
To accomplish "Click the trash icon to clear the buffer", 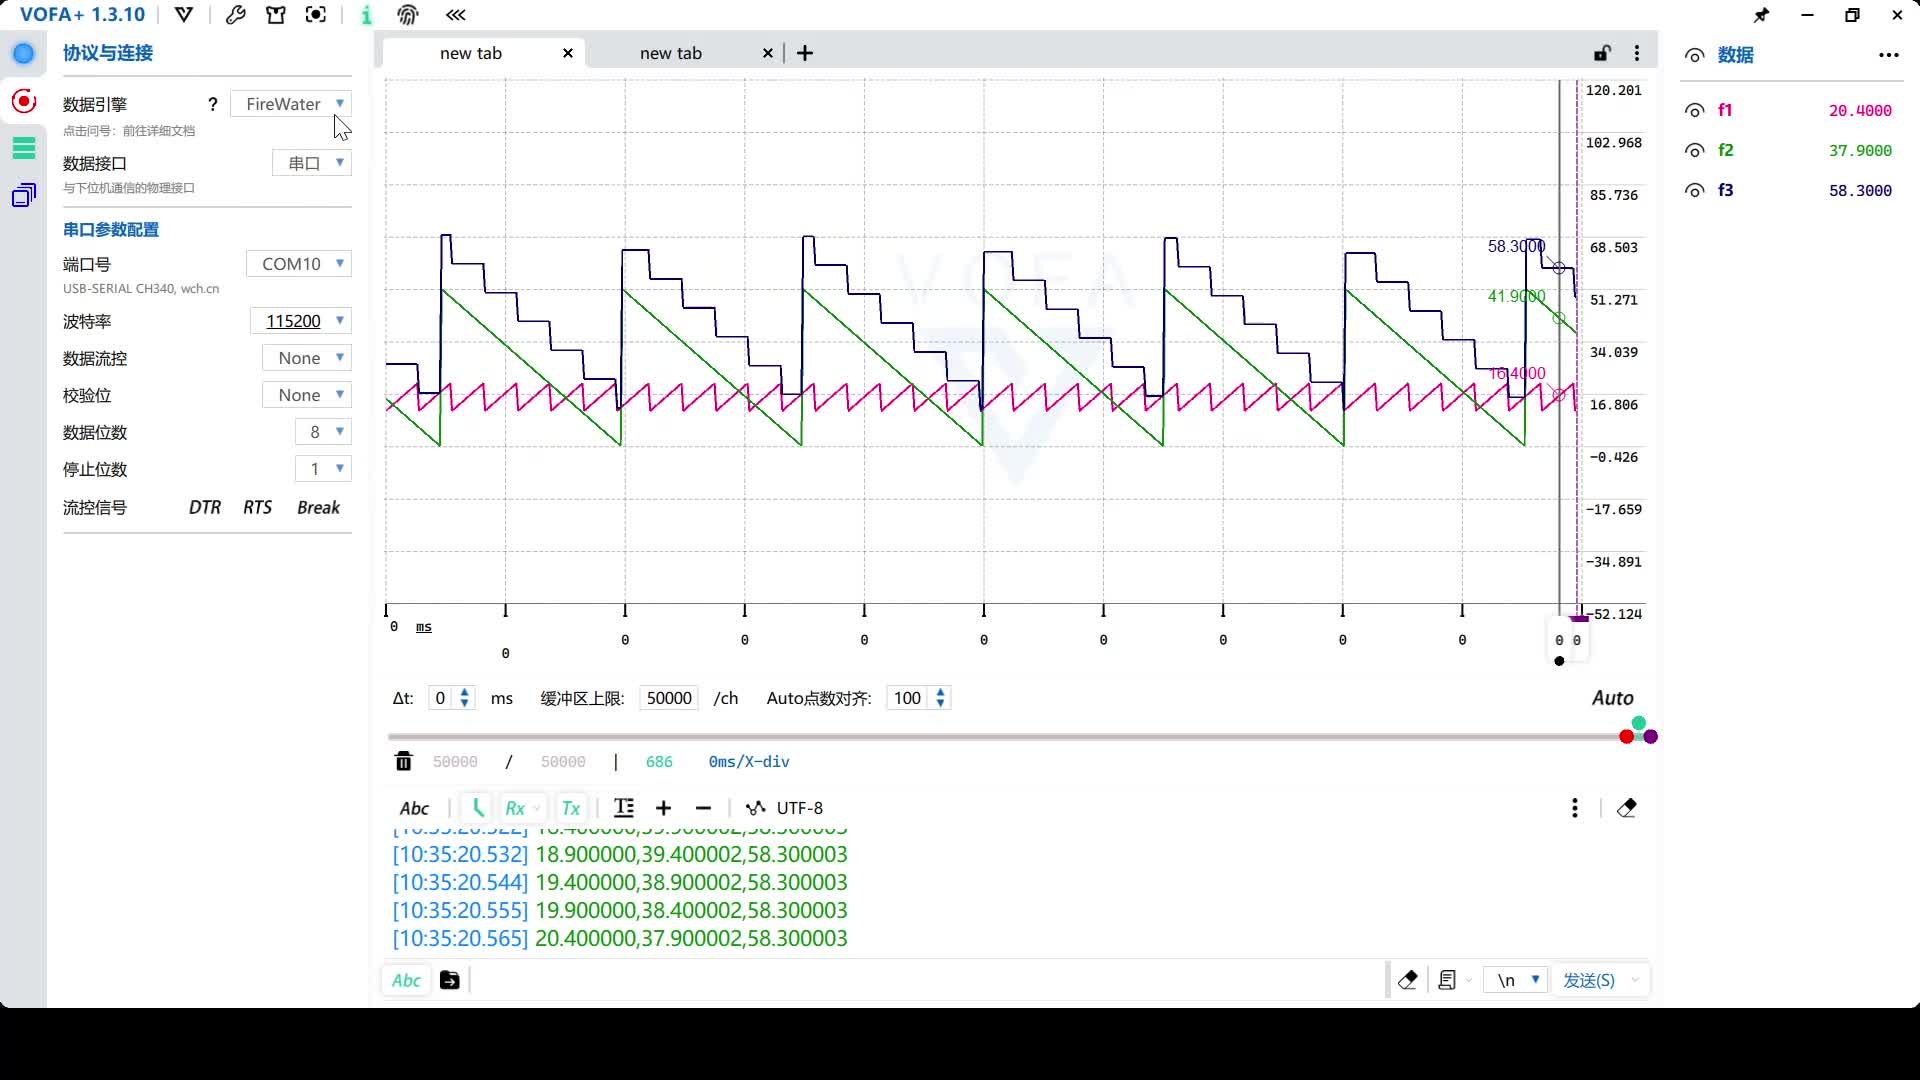I will (403, 762).
